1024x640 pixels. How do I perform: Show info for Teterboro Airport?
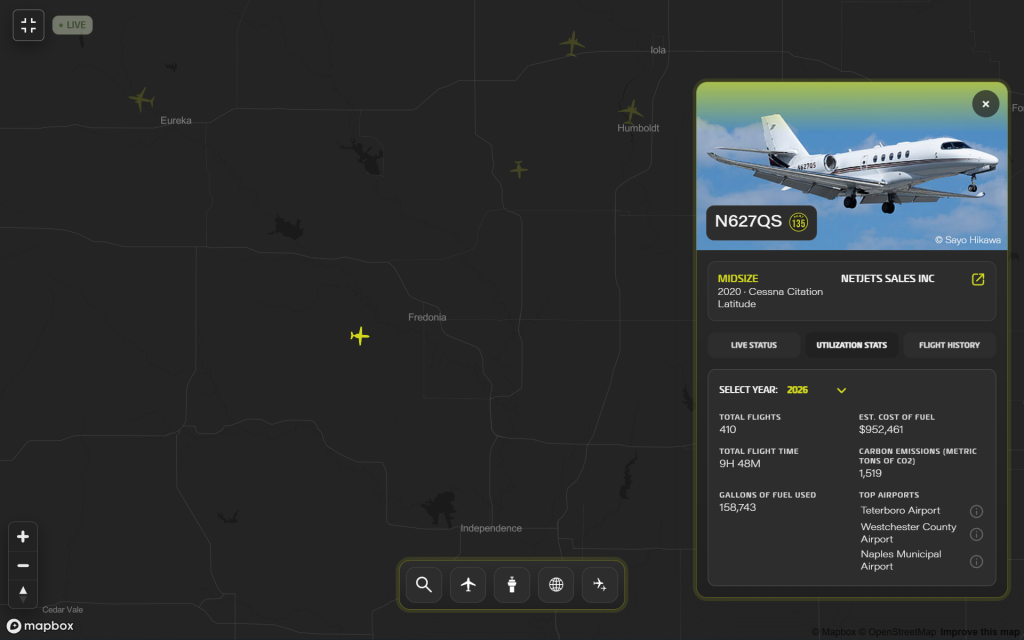[976, 511]
